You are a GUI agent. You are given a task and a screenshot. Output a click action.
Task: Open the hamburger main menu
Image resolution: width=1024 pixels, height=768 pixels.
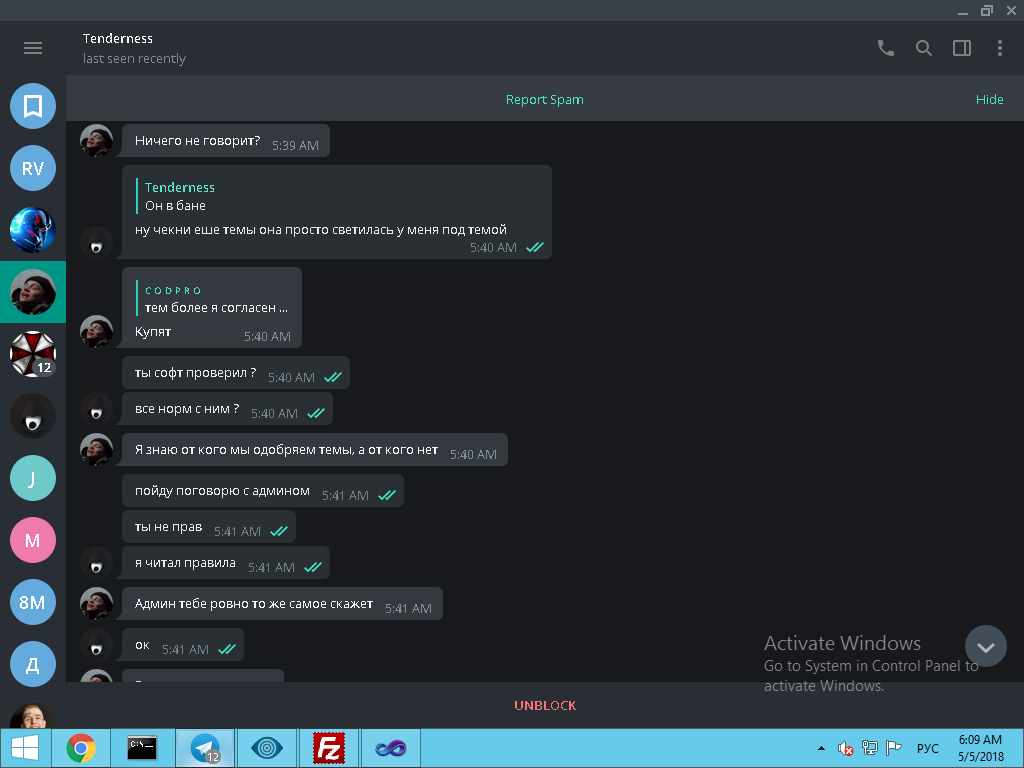click(33, 48)
